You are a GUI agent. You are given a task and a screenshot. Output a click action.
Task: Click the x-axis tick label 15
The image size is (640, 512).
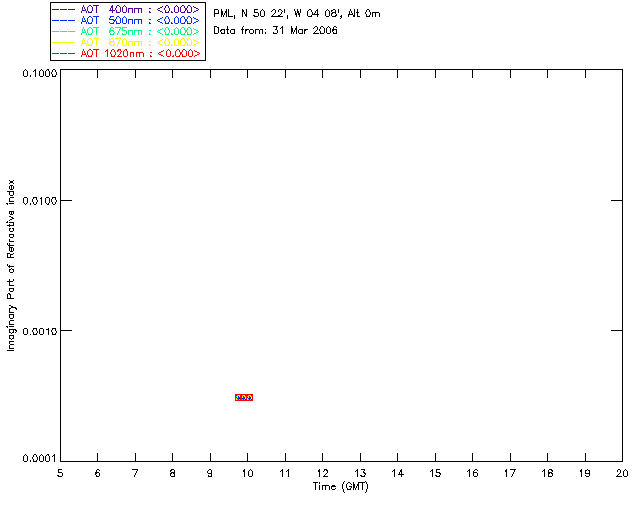click(x=435, y=473)
